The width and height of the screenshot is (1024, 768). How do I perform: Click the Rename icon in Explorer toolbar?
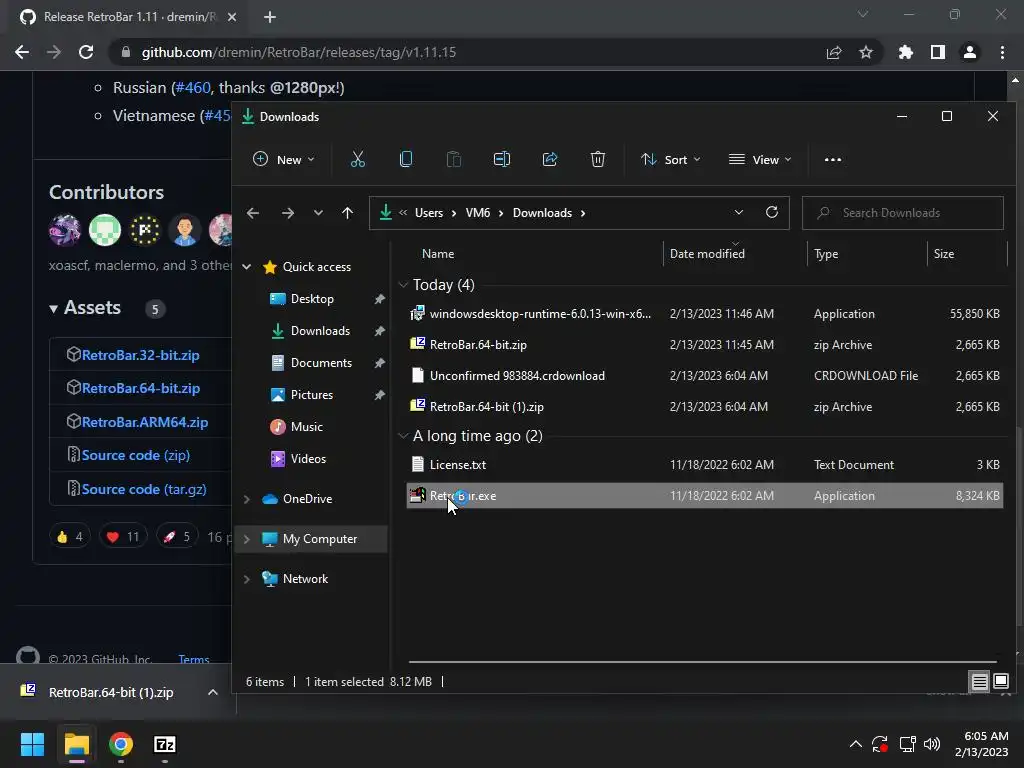click(502, 159)
